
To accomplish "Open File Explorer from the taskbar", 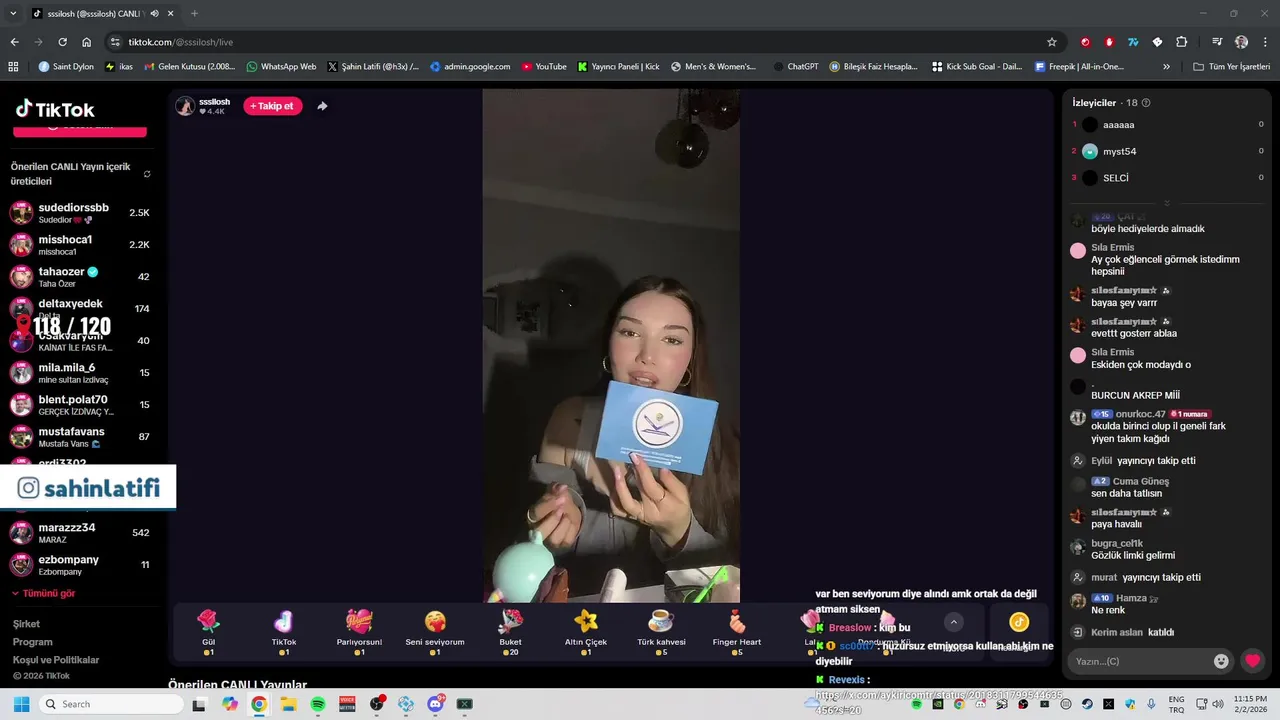I will pyautogui.click(x=288, y=704).
